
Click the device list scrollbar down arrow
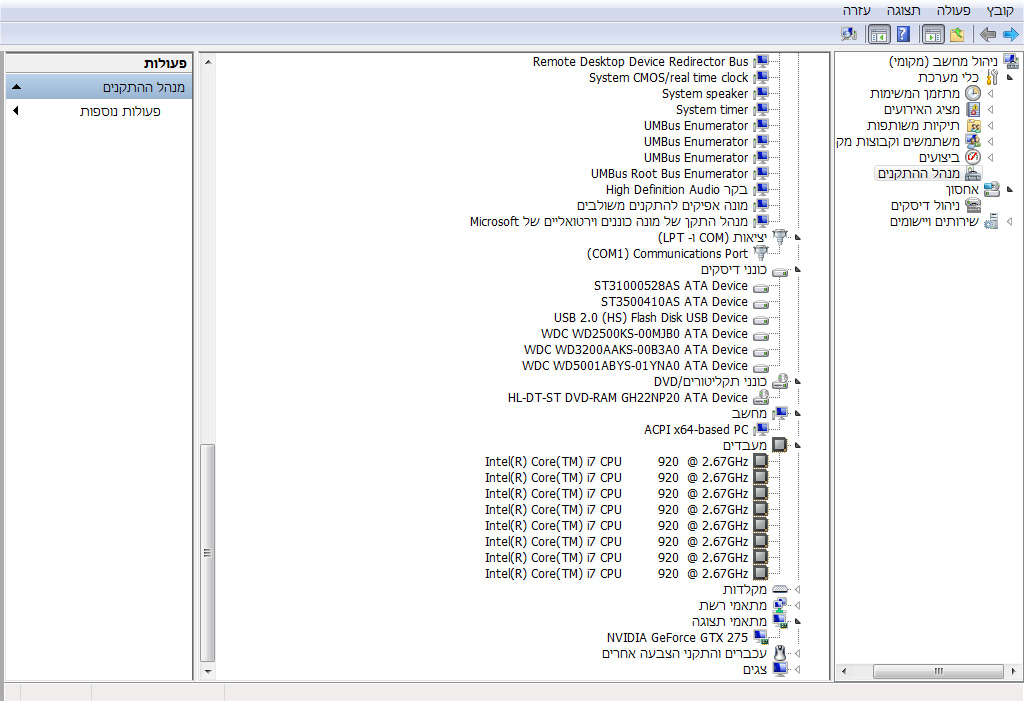tap(208, 671)
